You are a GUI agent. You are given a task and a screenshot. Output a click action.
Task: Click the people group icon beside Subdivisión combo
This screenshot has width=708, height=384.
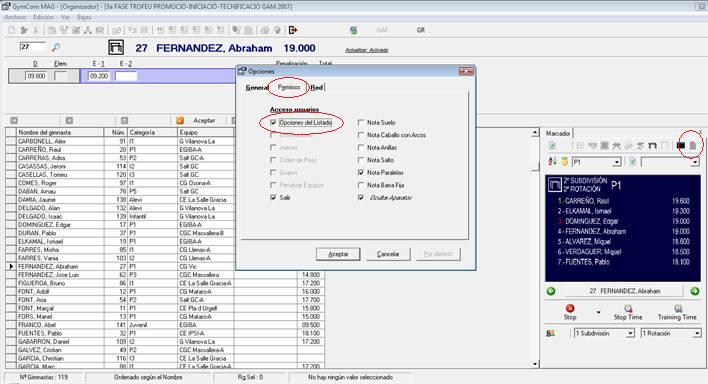click(550, 333)
